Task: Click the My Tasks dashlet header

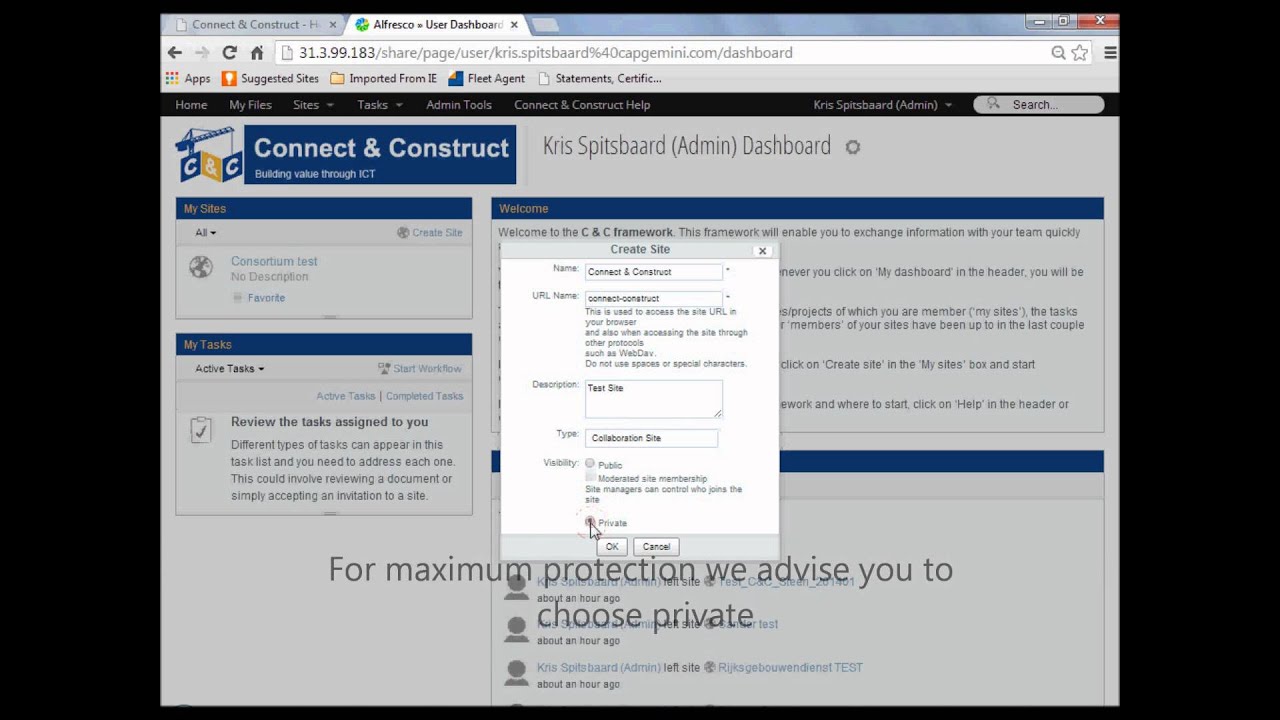Action: coord(324,345)
